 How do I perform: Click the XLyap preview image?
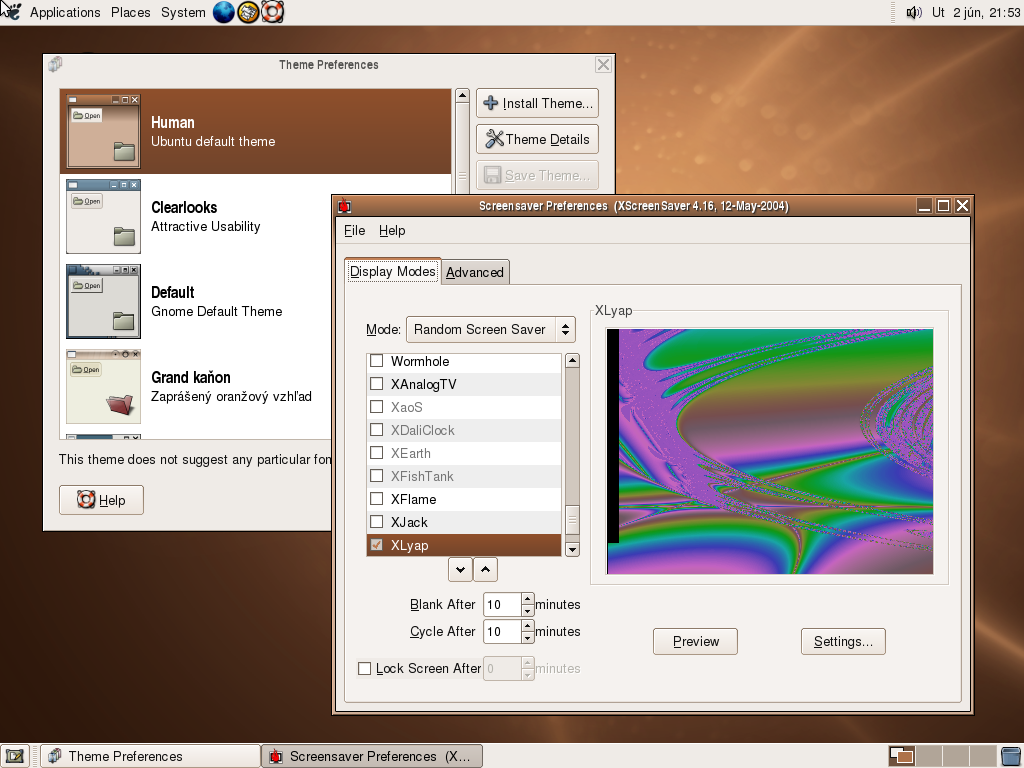(x=770, y=451)
